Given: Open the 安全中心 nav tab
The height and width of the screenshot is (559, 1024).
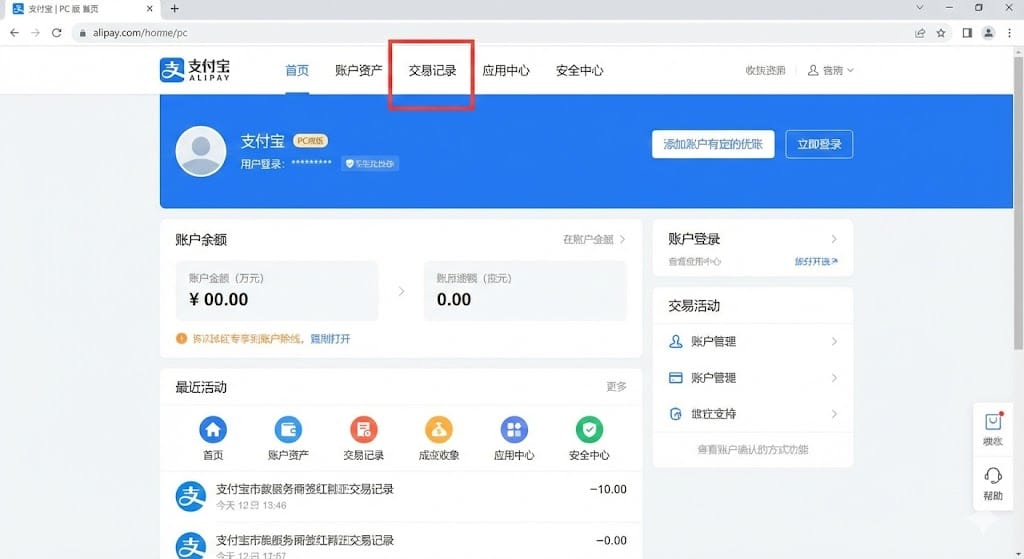Looking at the screenshot, I should pyautogui.click(x=580, y=71).
